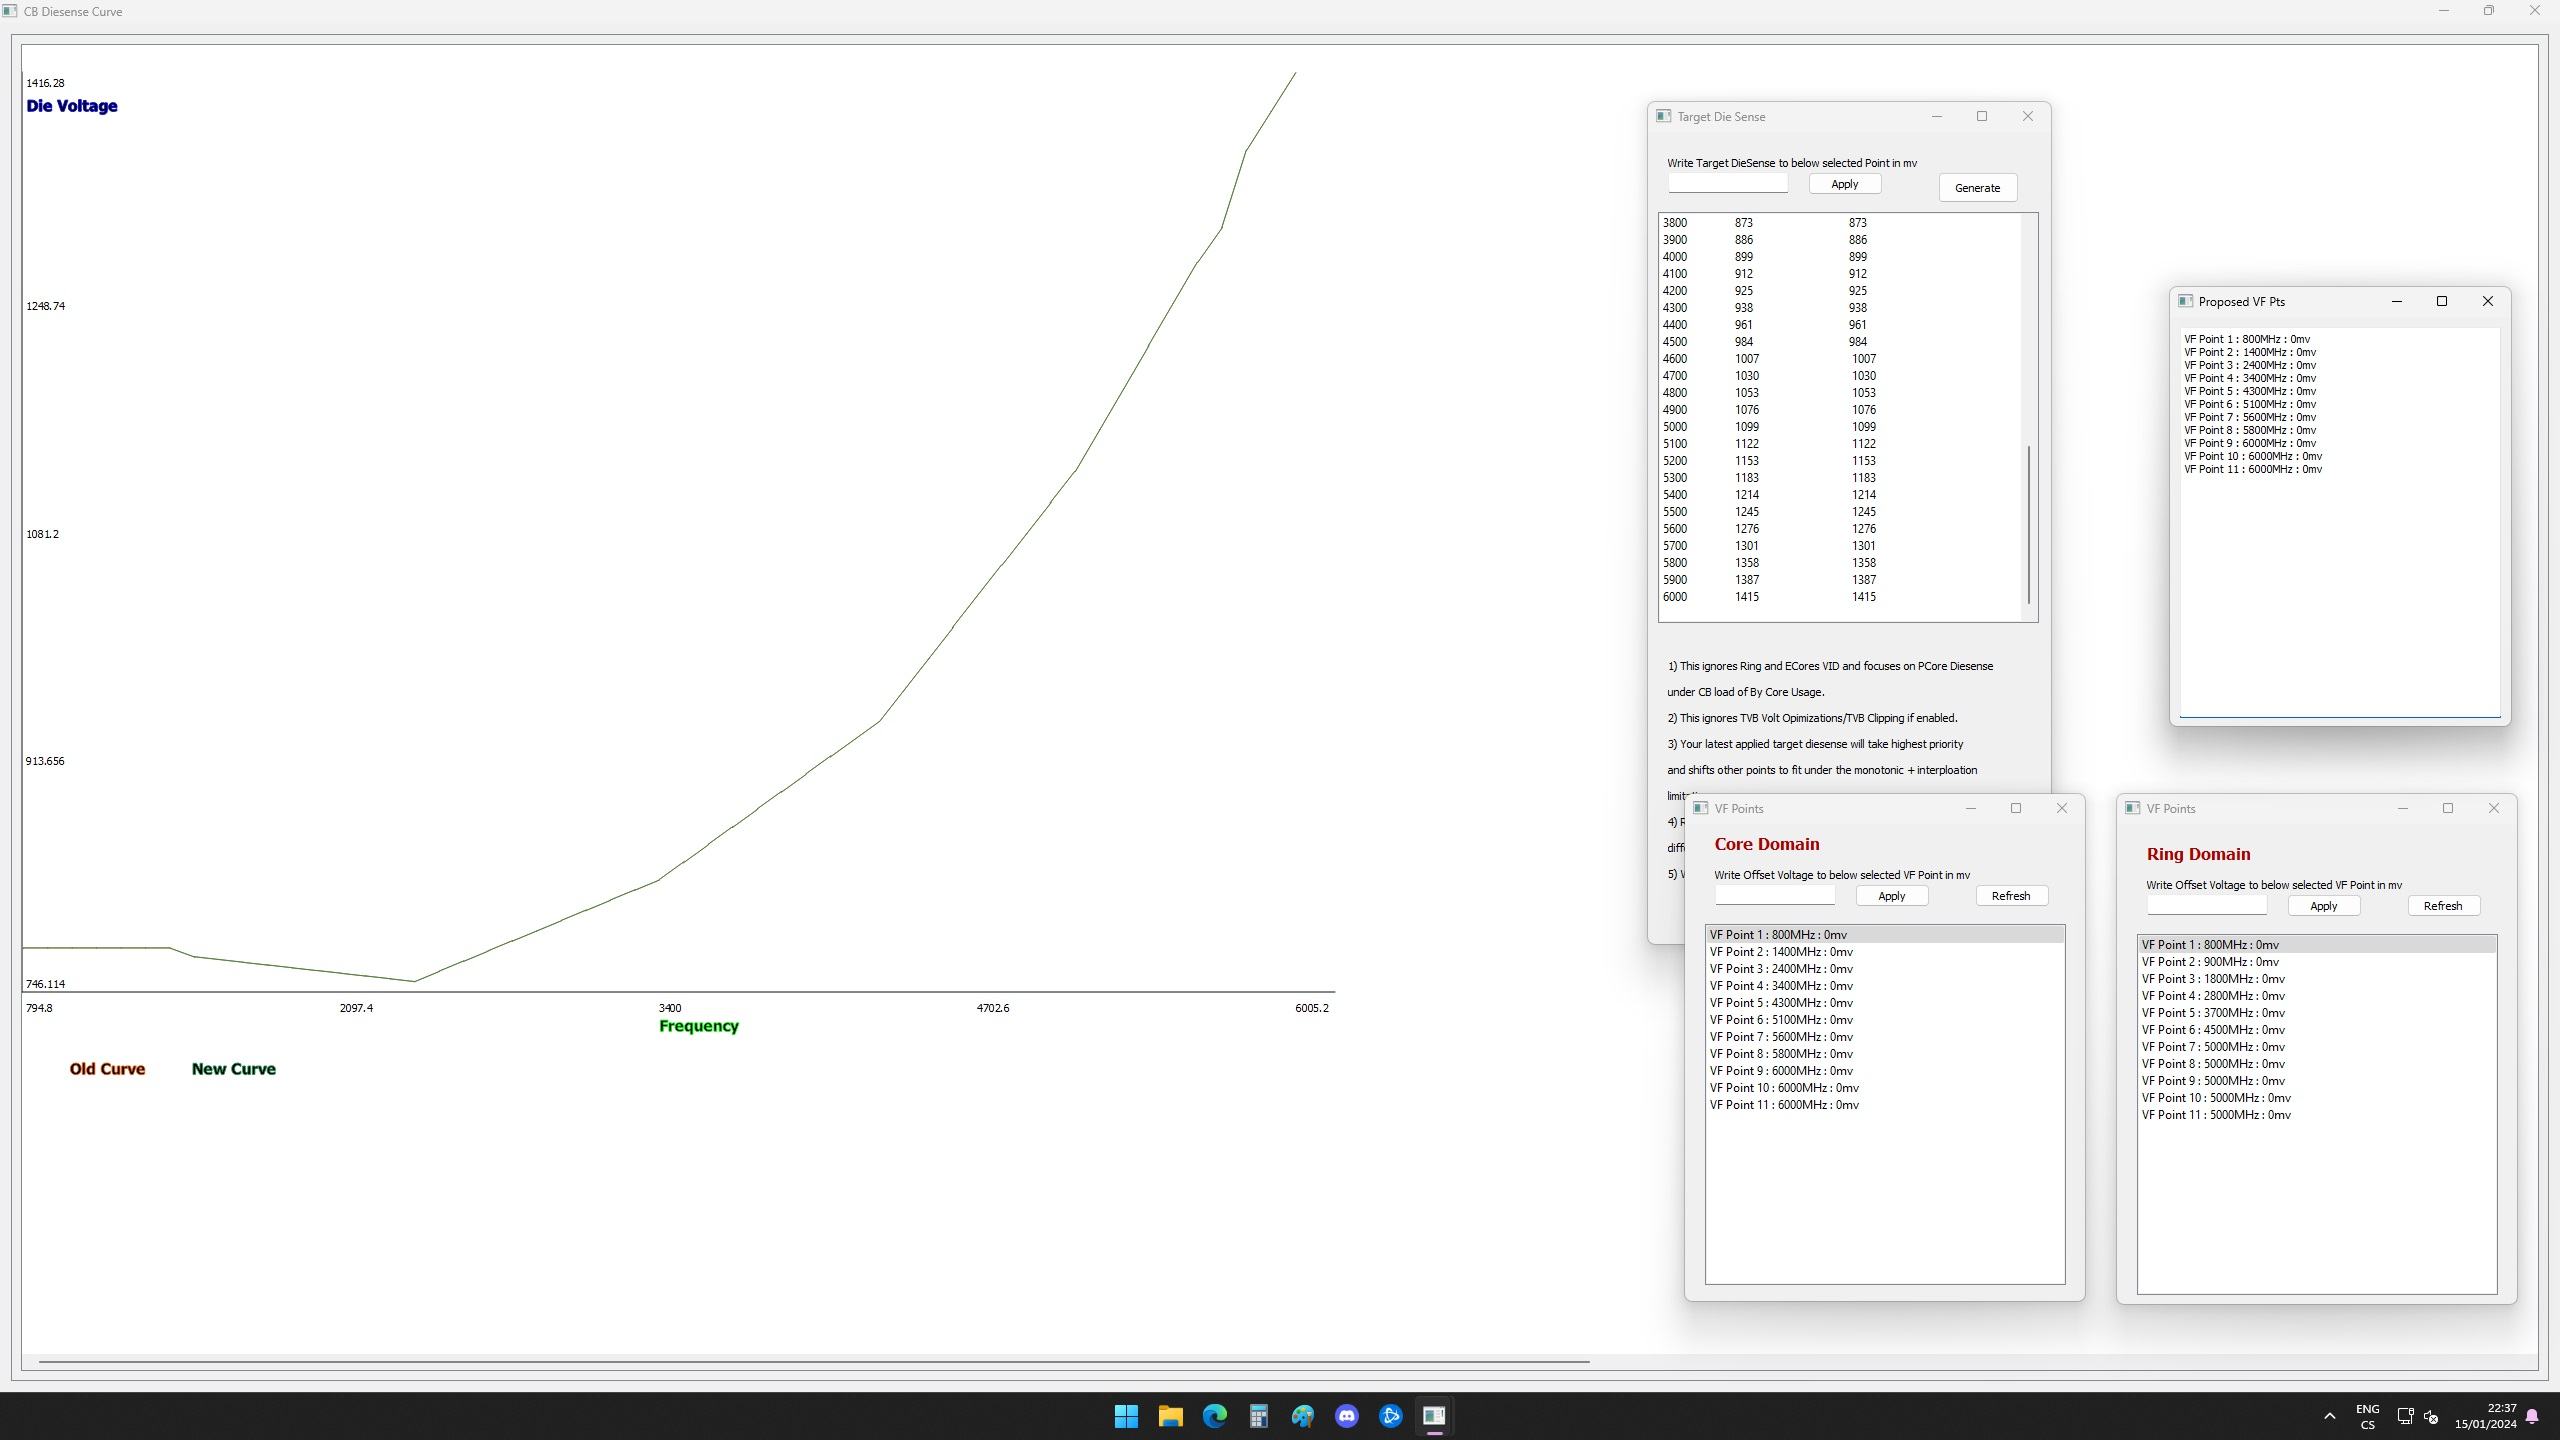The height and width of the screenshot is (1440, 2560).
Task: Open the notification bell icon
Action: click(x=2532, y=1416)
